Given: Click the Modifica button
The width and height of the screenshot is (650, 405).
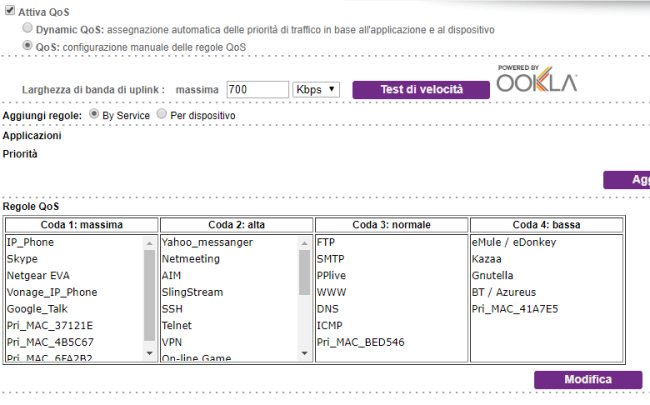Looking at the screenshot, I should pos(588,379).
